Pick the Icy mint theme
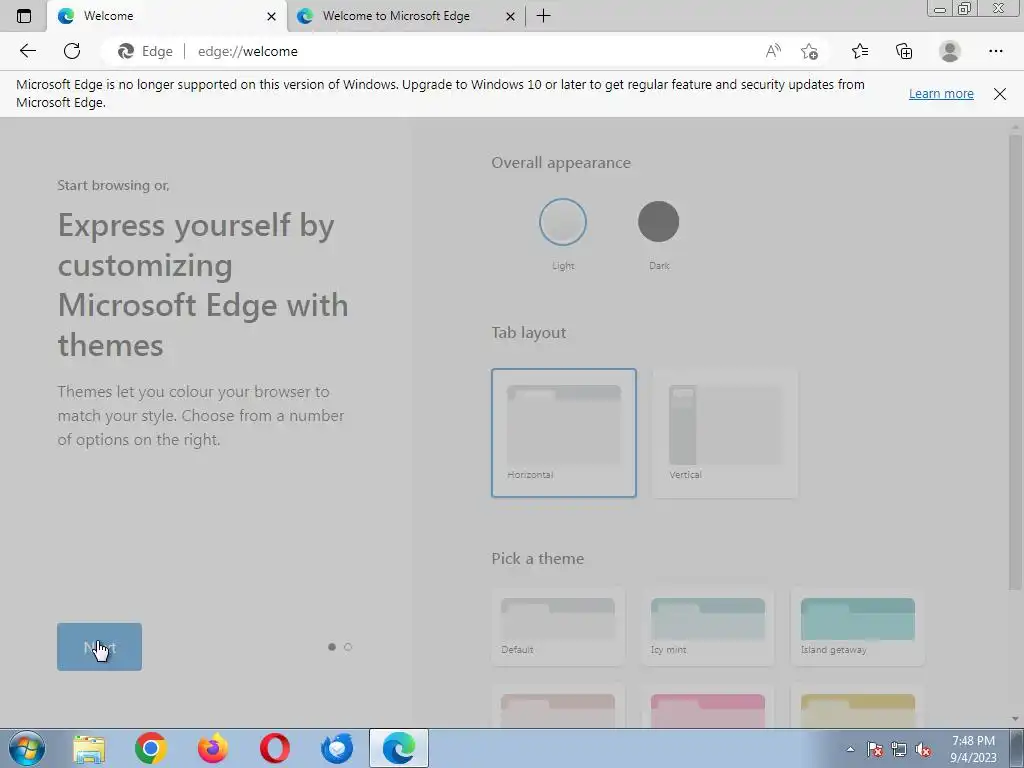Screen dimensions: 1024x768 pyautogui.click(x=708, y=627)
